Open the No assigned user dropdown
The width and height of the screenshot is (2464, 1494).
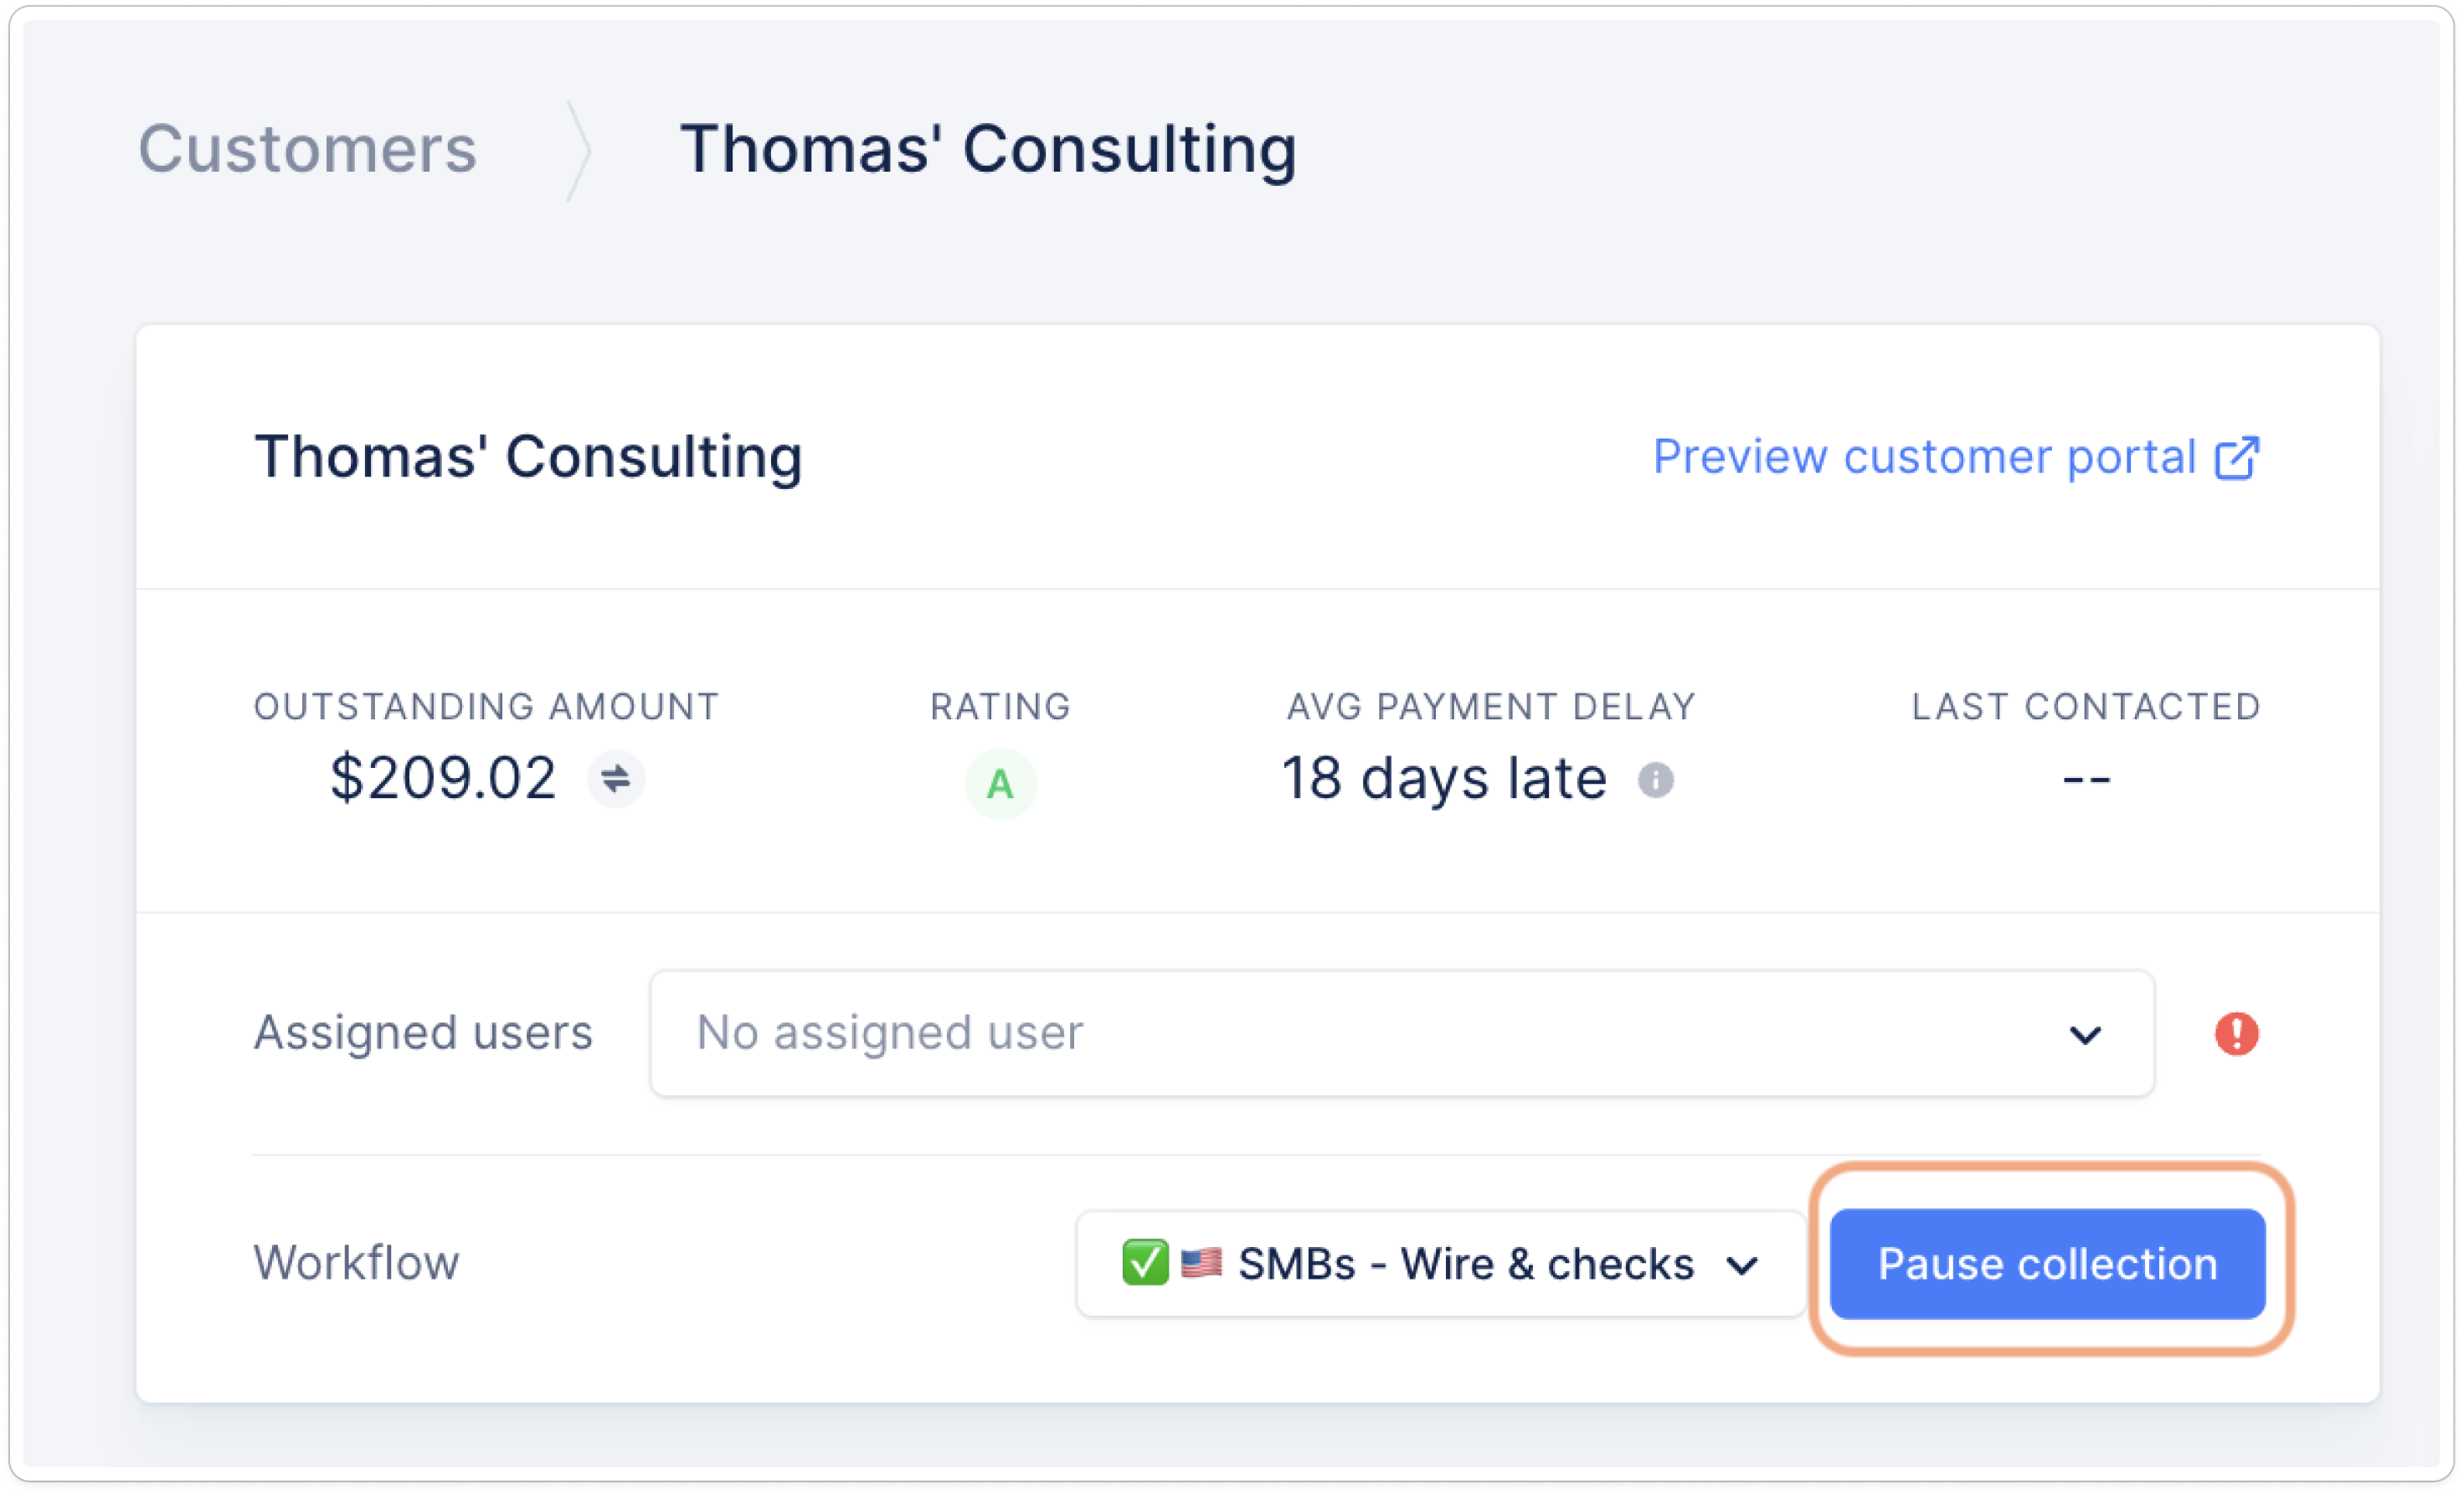pyautogui.click(x=1400, y=1033)
